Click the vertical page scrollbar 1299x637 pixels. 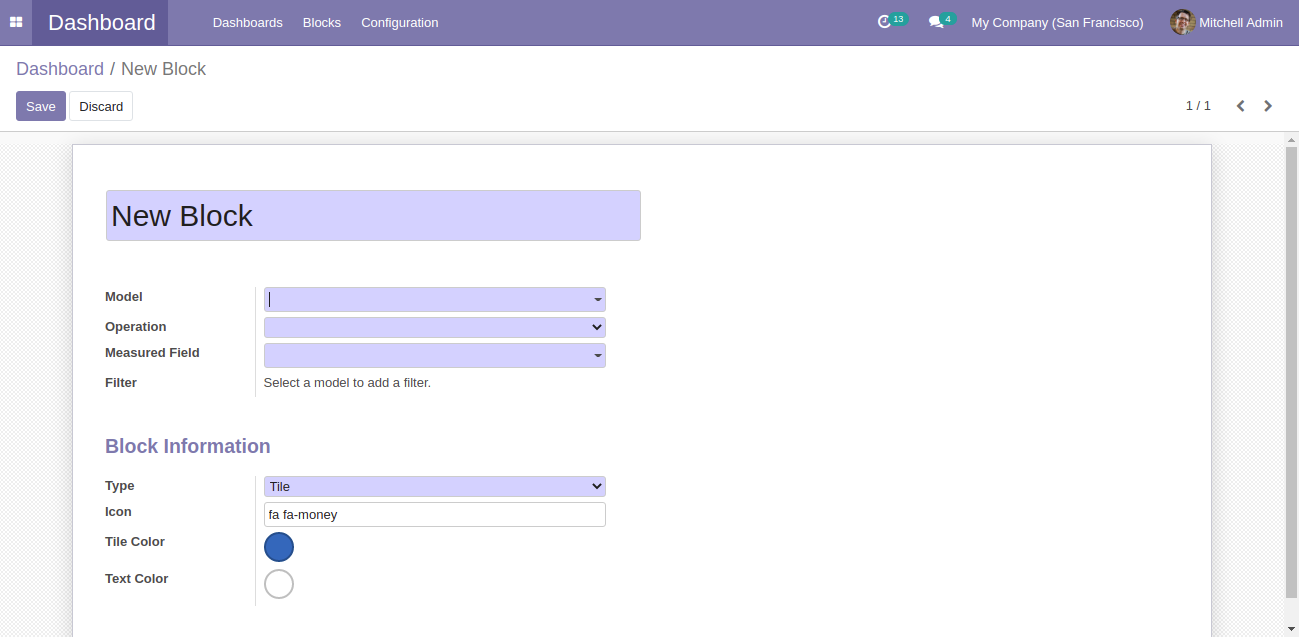point(1290,371)
